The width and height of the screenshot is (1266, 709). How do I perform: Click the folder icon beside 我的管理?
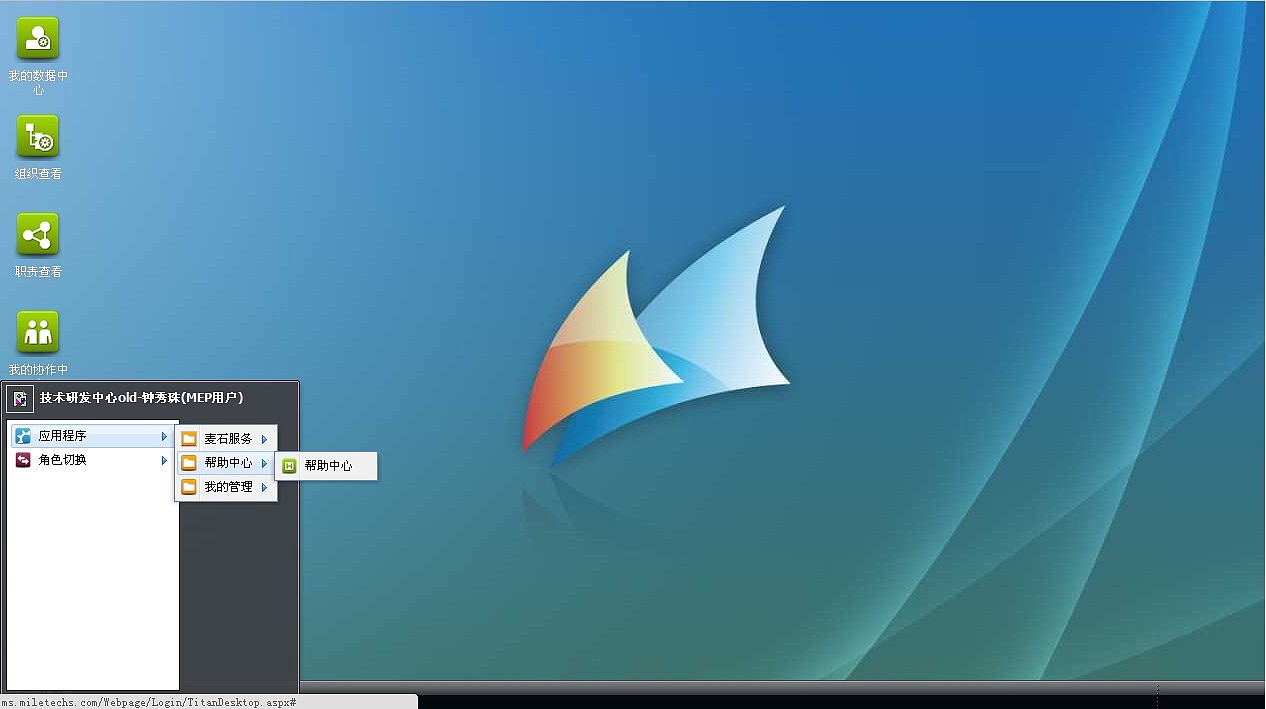[x=189, y=487]
